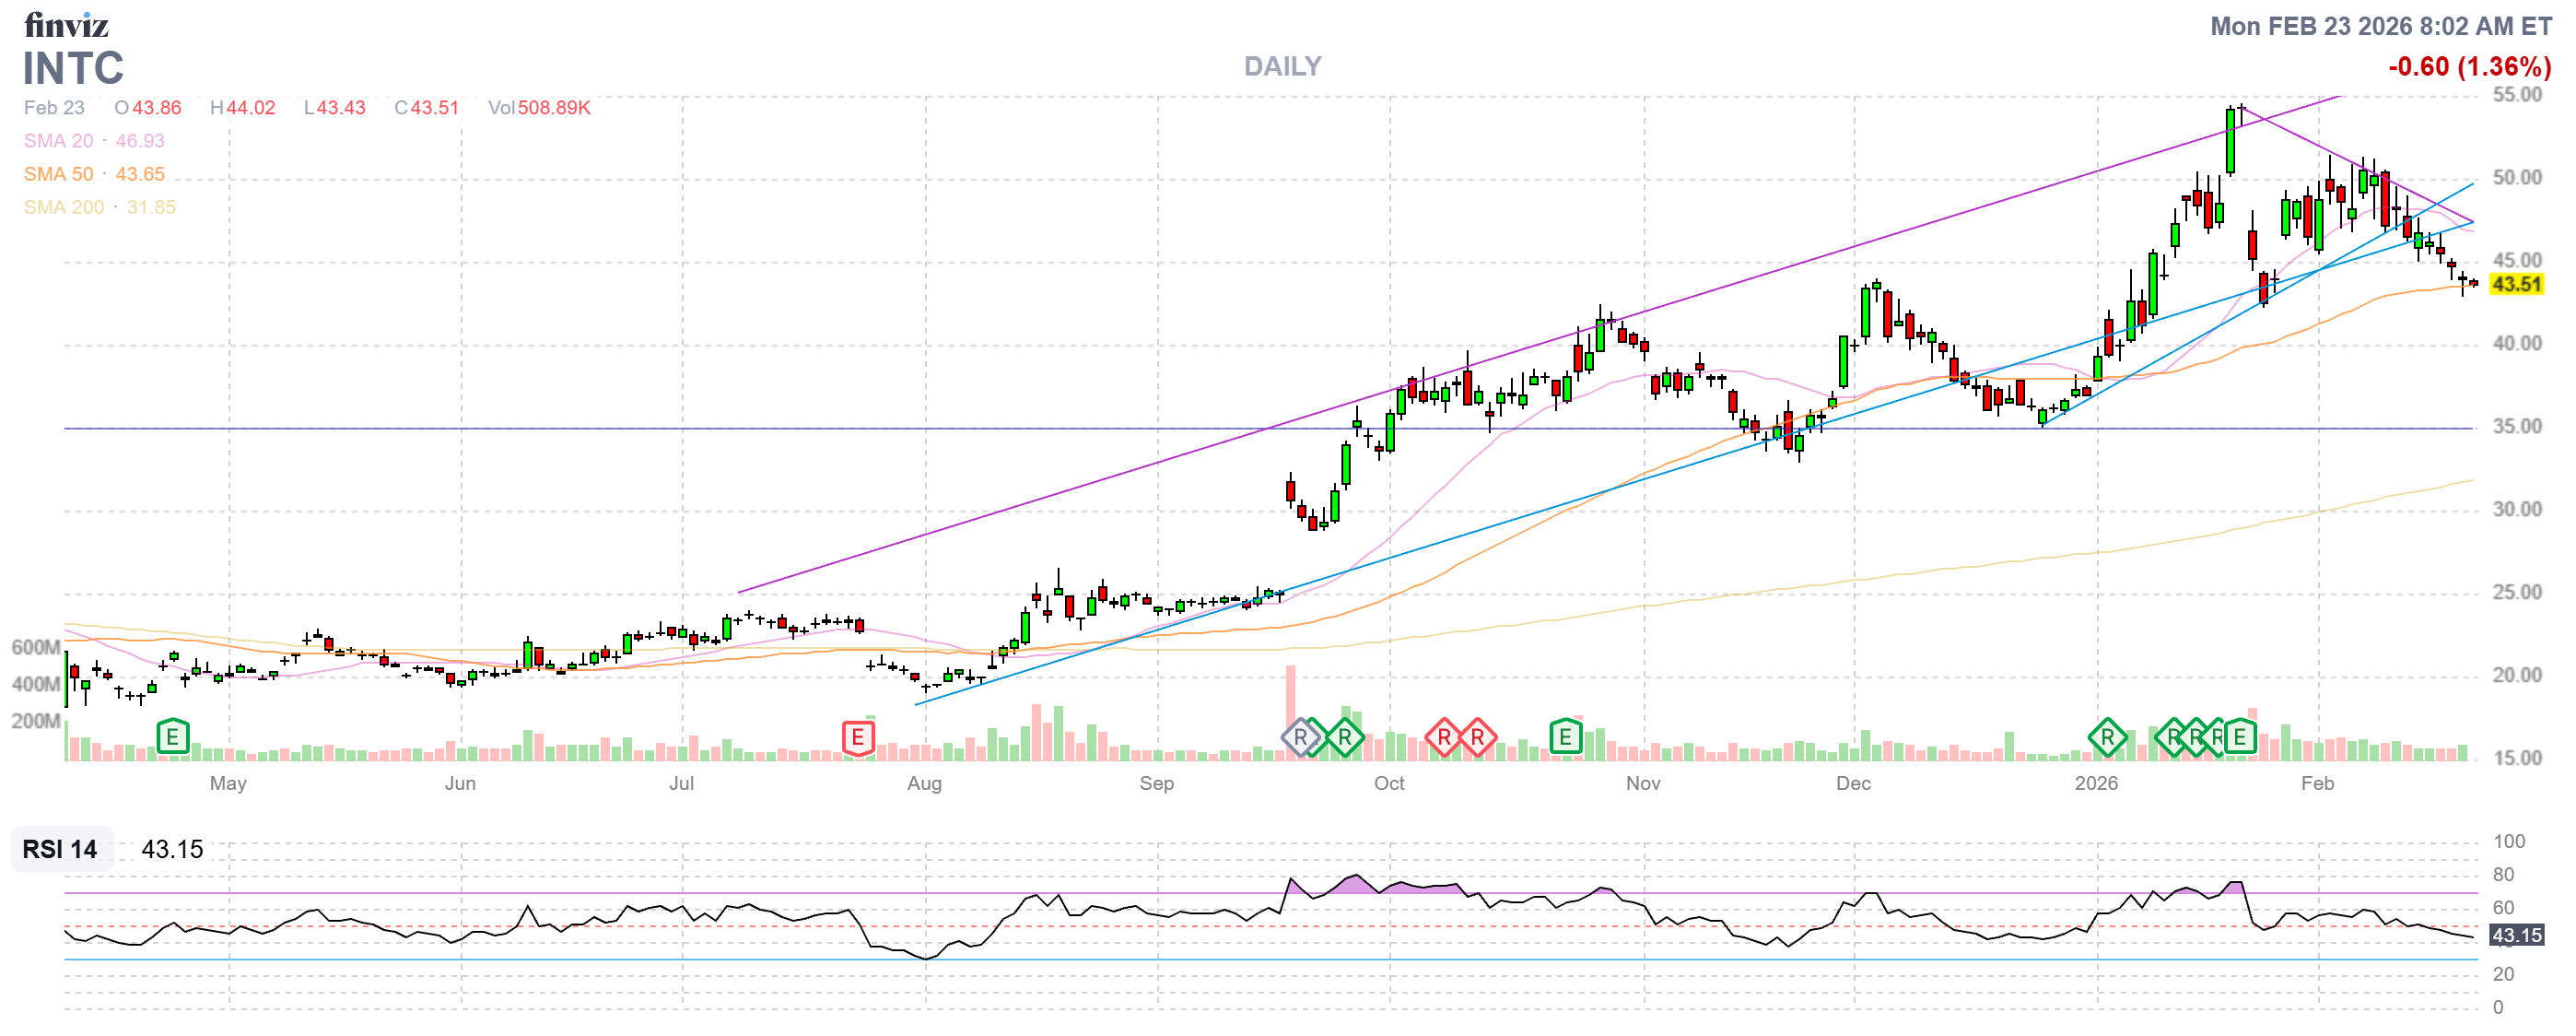Screen dimensions: 2576x1036
Task: Click the dark 43.15 RSI value tag
Action: [2516, 935]
